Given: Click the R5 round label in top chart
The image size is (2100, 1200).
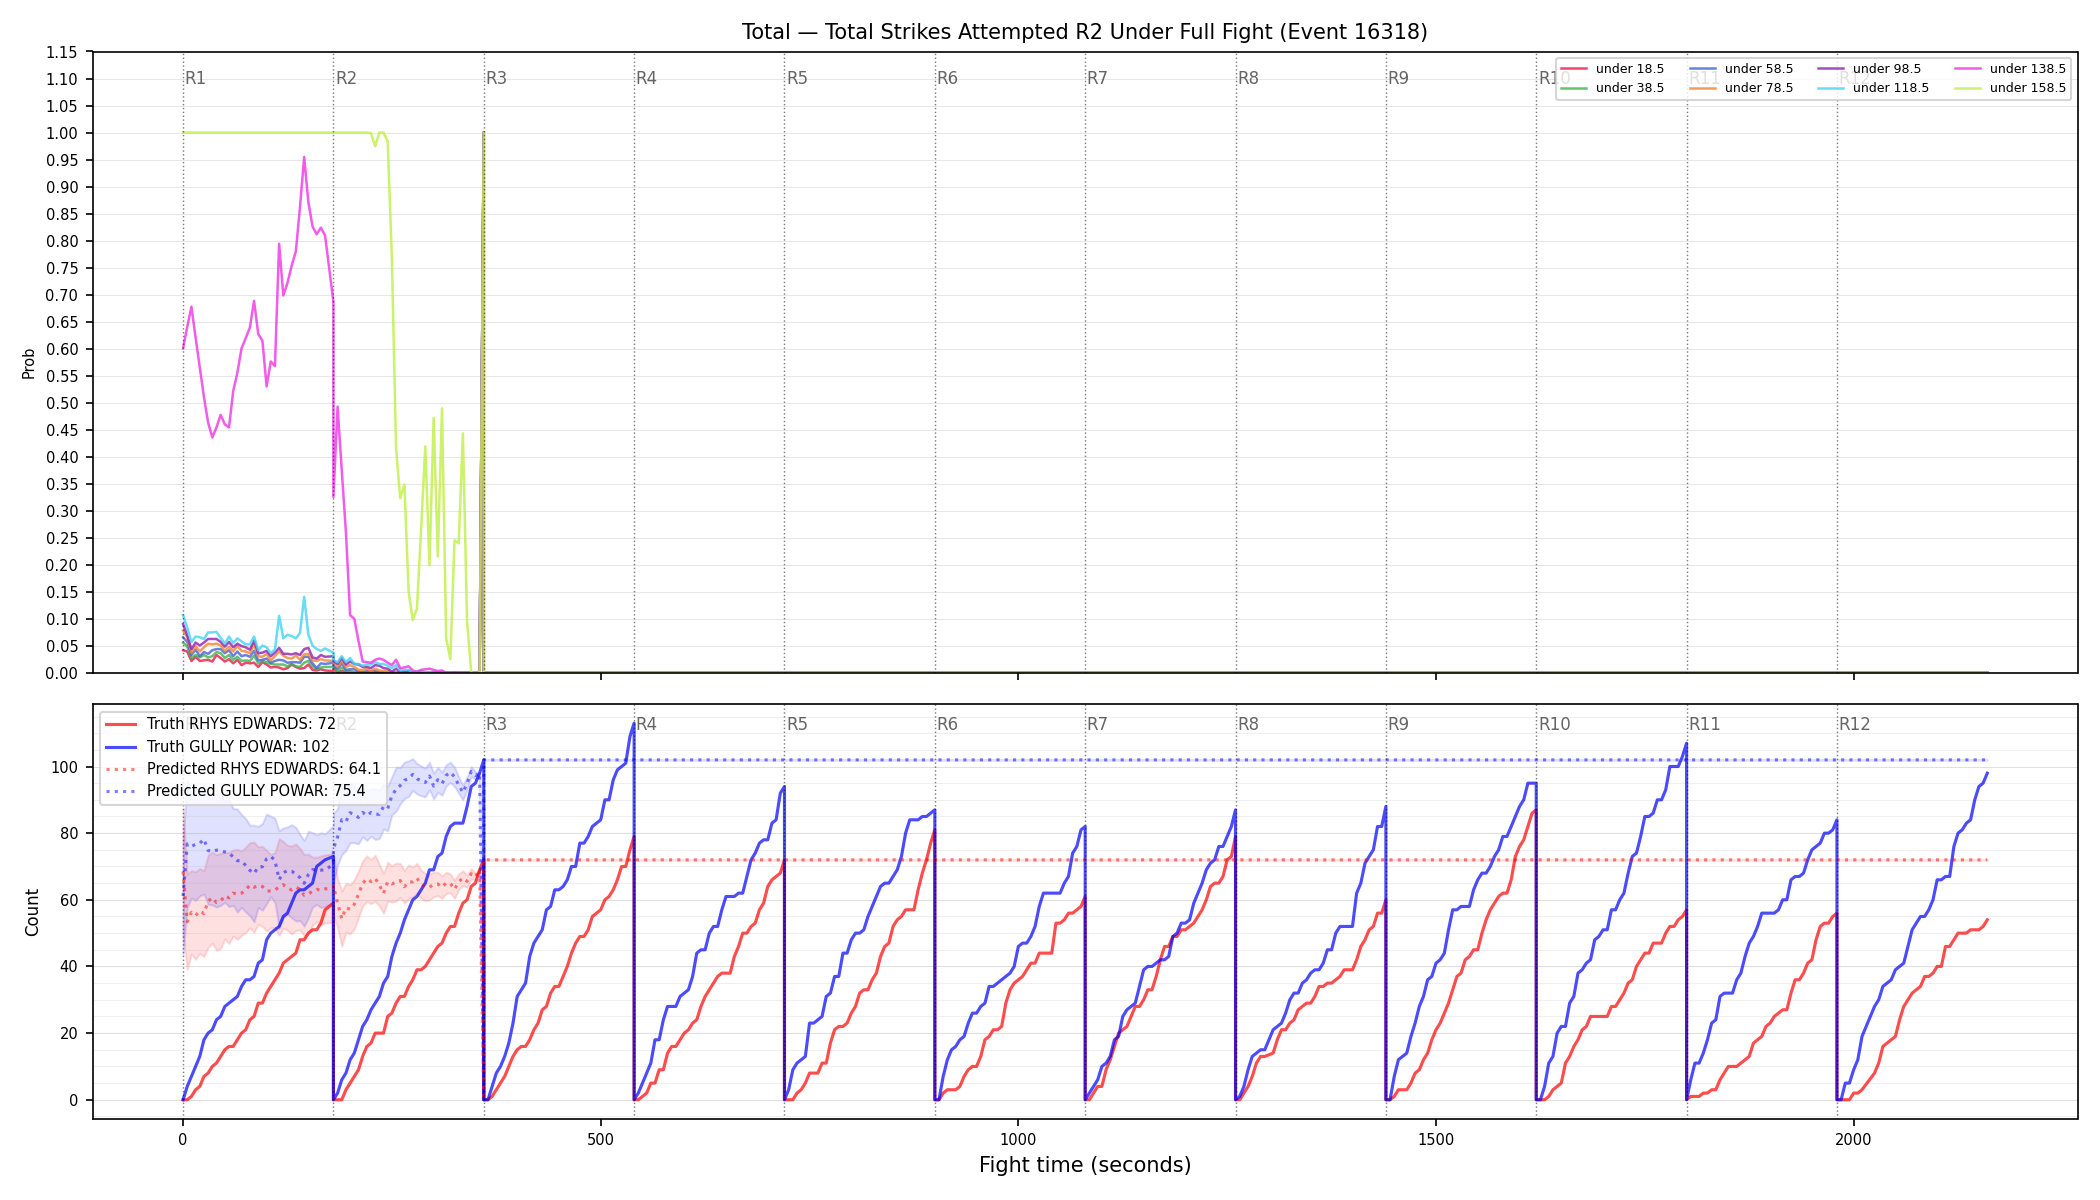Looking at the screenshot, I should tap(797, 78).
